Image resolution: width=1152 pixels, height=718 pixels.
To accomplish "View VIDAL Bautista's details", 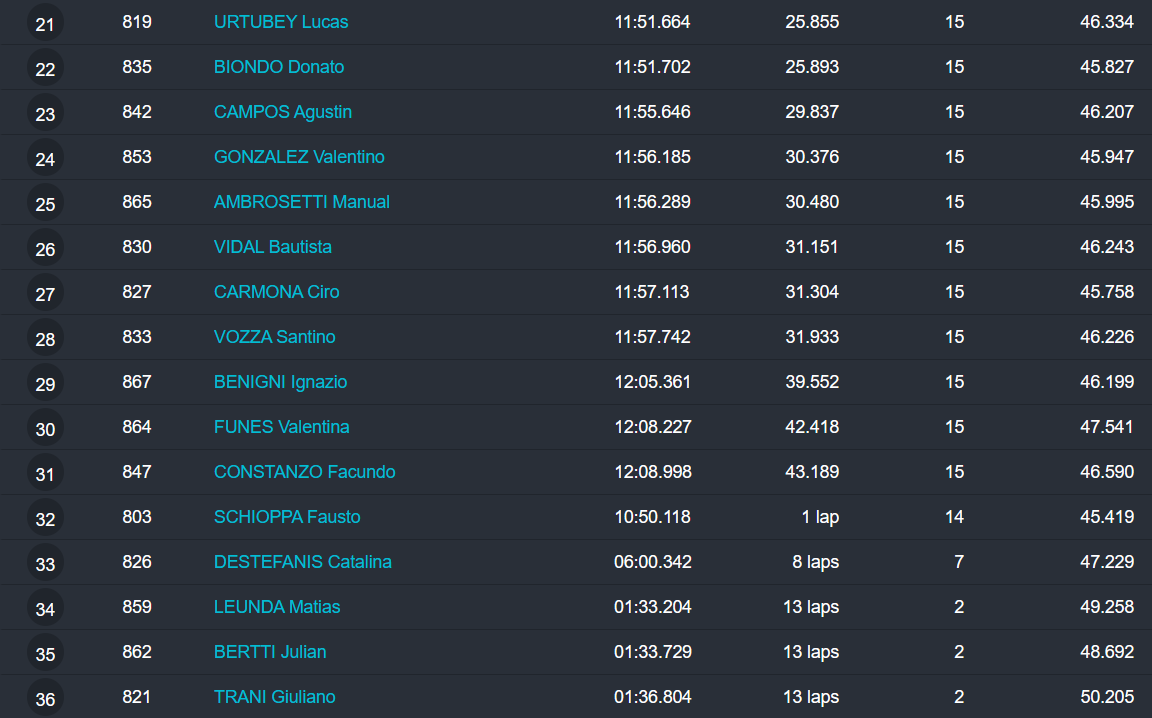I will pyautogui.click(x=273, y=247).
